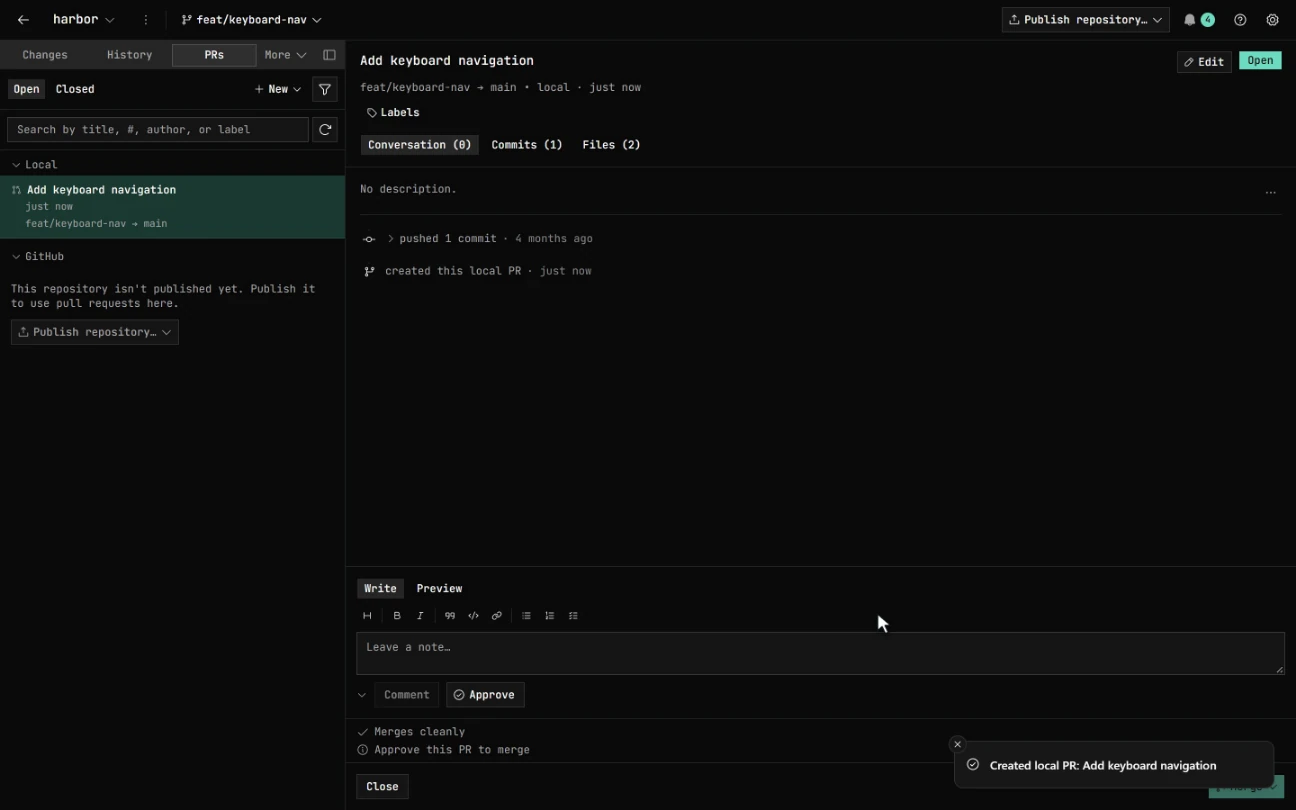Viewport: 1296px width, 810px height.
Task: Insert a bulleted list
Action: click(526, 616)
